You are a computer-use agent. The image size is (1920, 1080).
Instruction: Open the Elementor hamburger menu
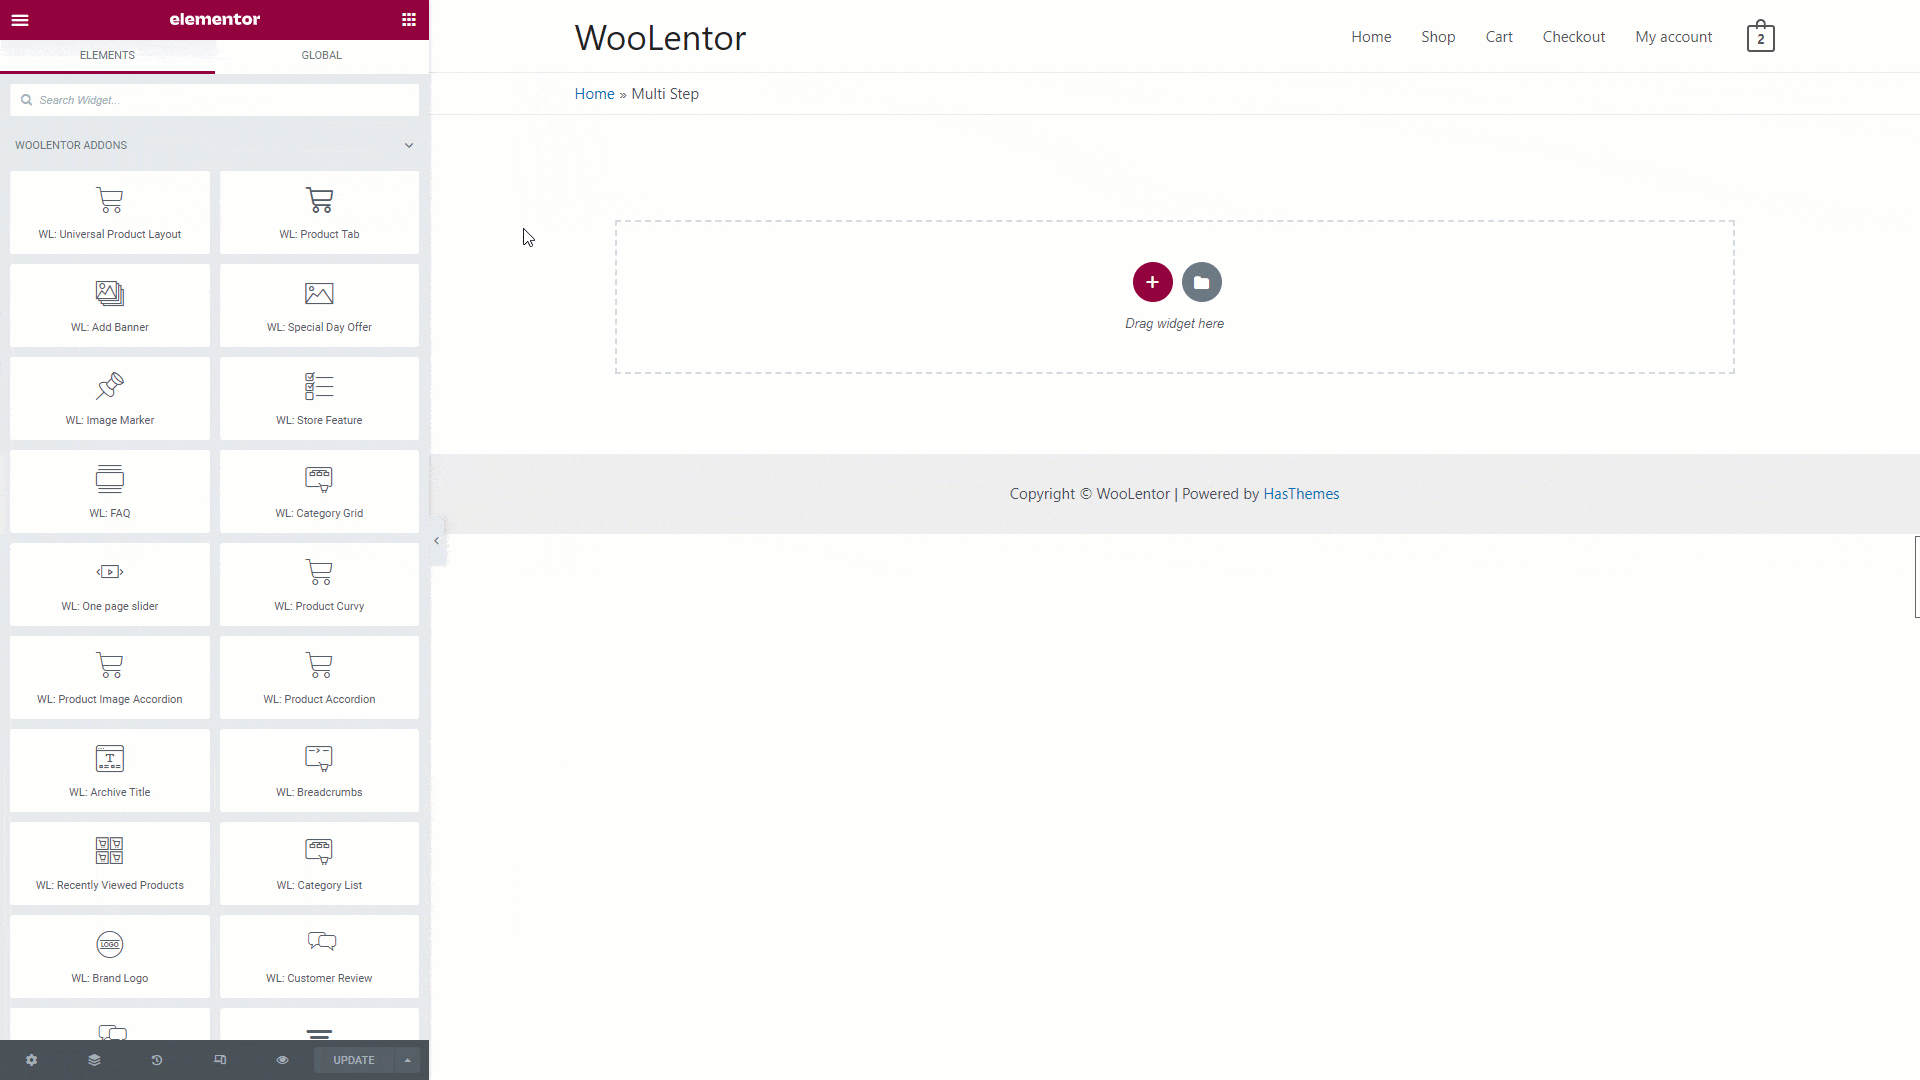[x=20, y=20]
